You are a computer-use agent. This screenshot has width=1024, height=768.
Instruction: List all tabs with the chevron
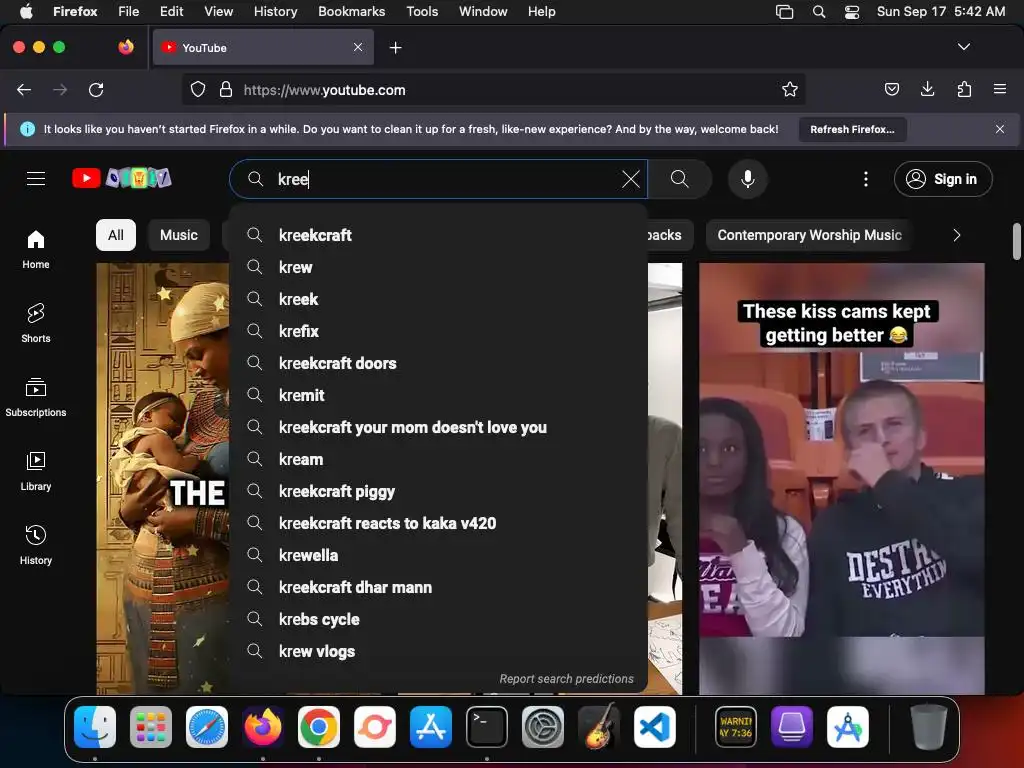click(964, 47)
